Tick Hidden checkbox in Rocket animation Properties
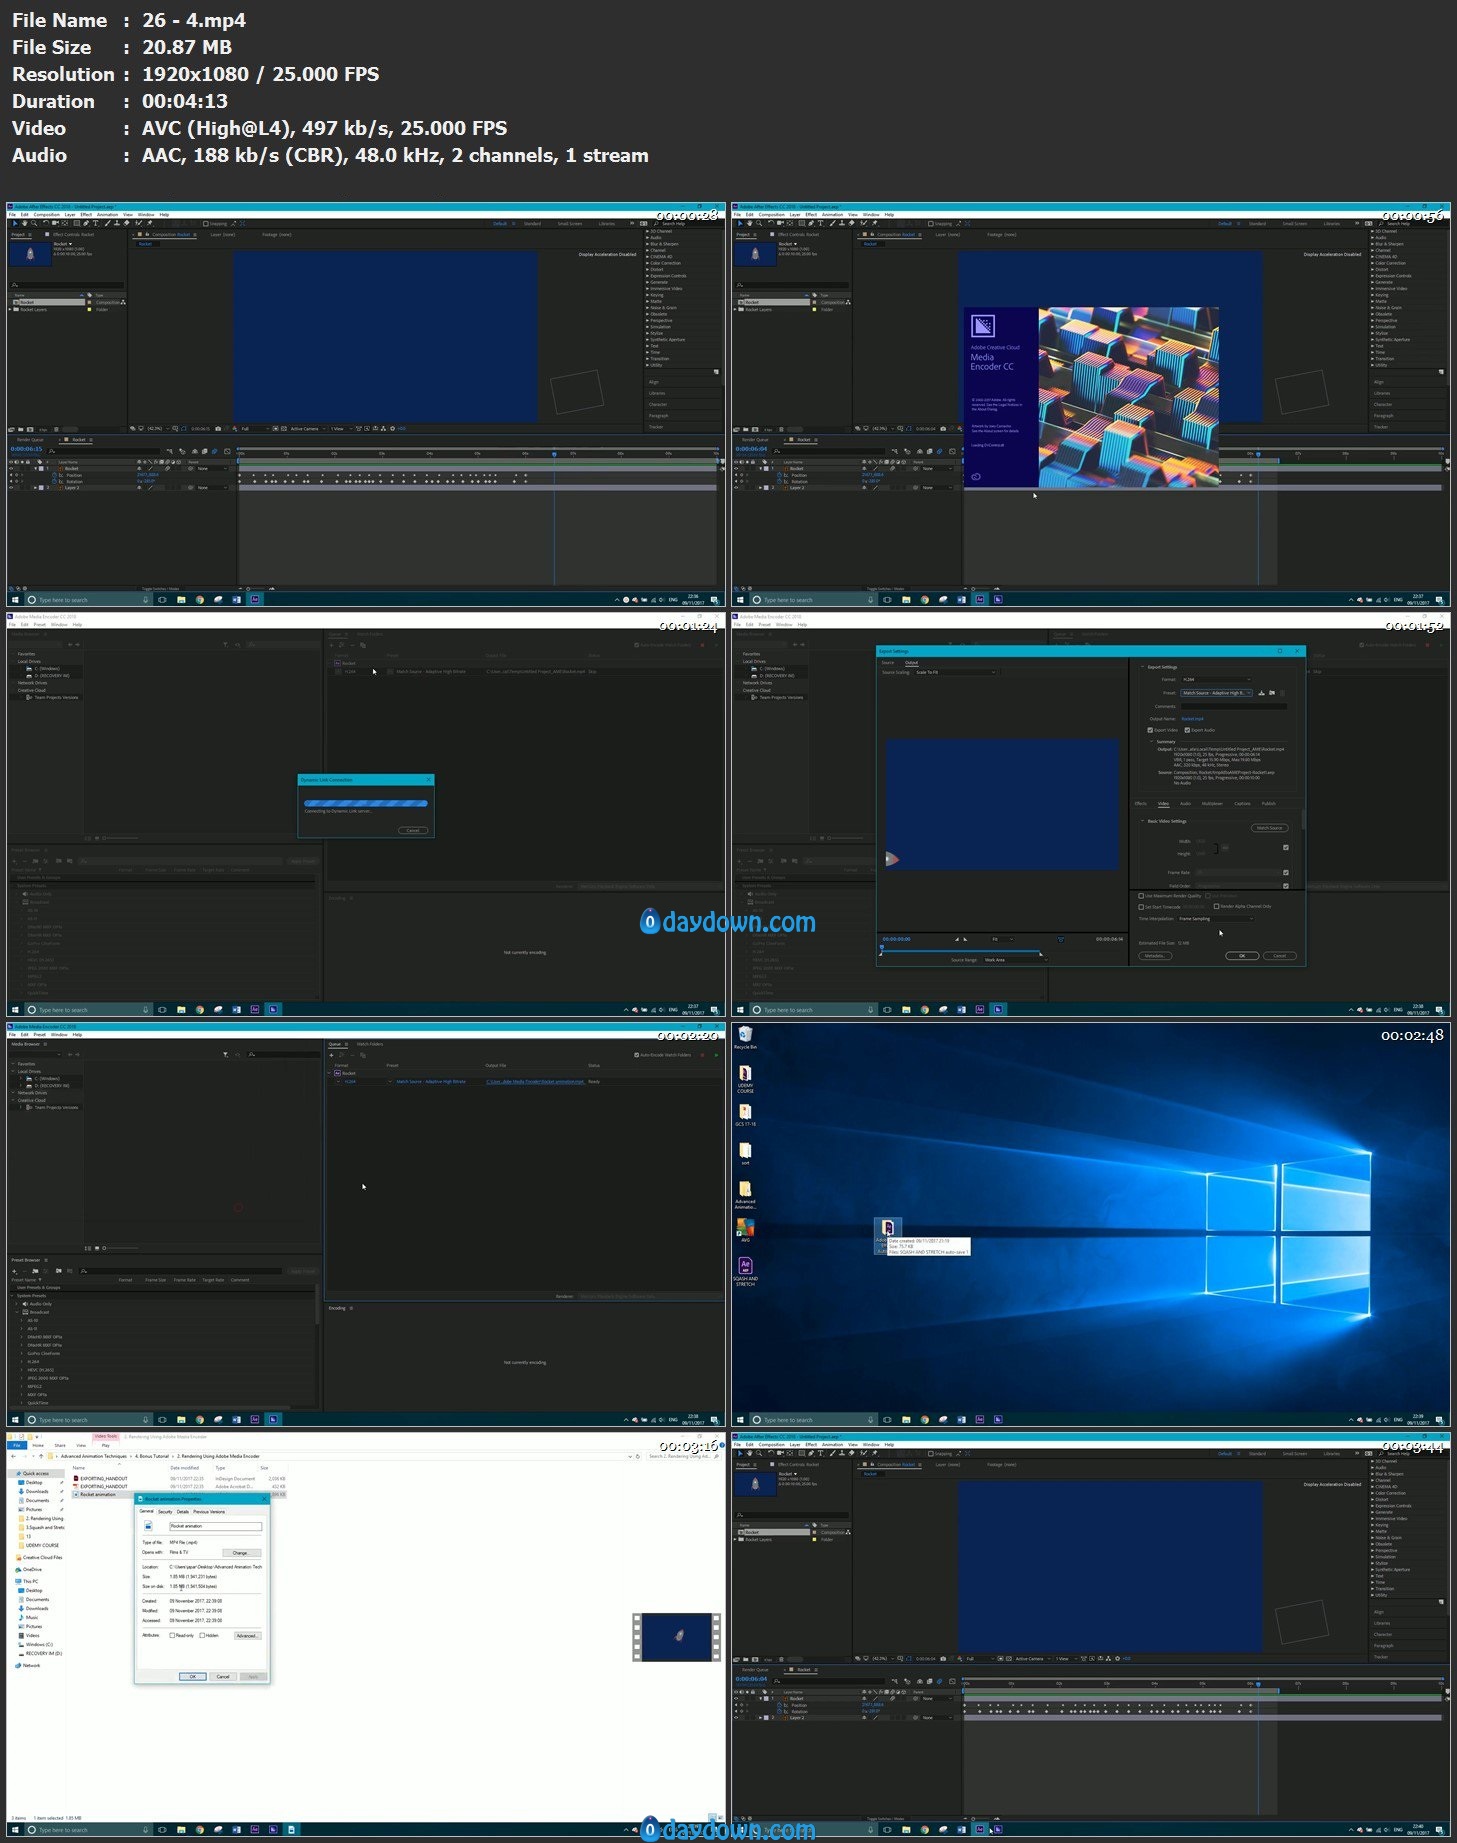This screenshot has width=1457, height=1843. click(202, 1635)
